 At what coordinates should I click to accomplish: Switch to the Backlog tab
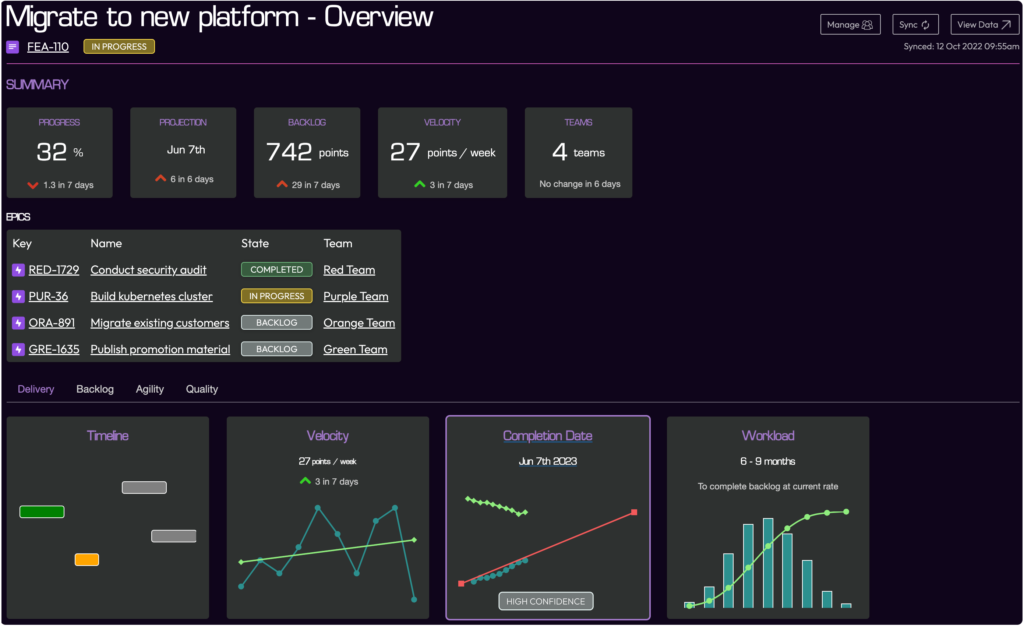(x=95, y=389)
